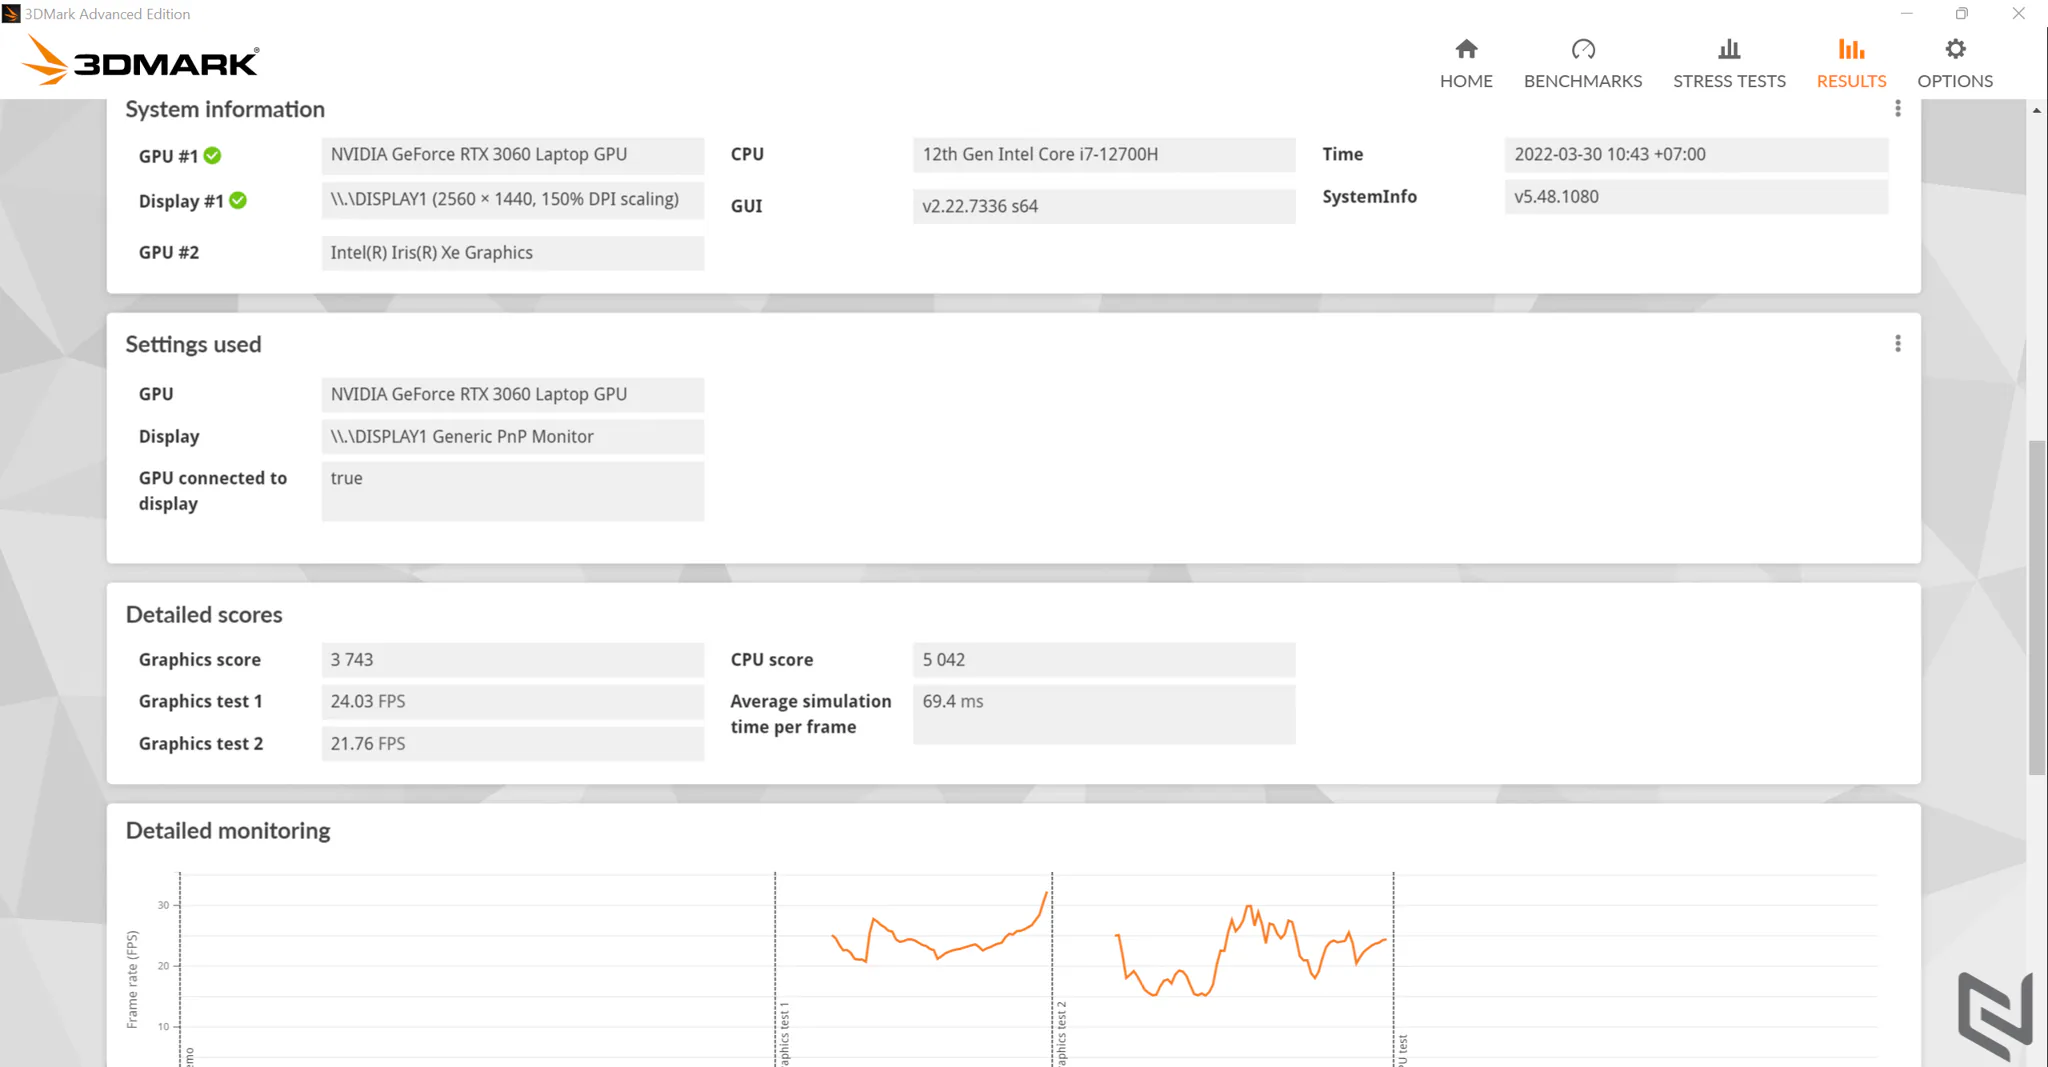Click the vertical scrollbar thumb
This screenshot has height=1067, width=2048.
2036,607
